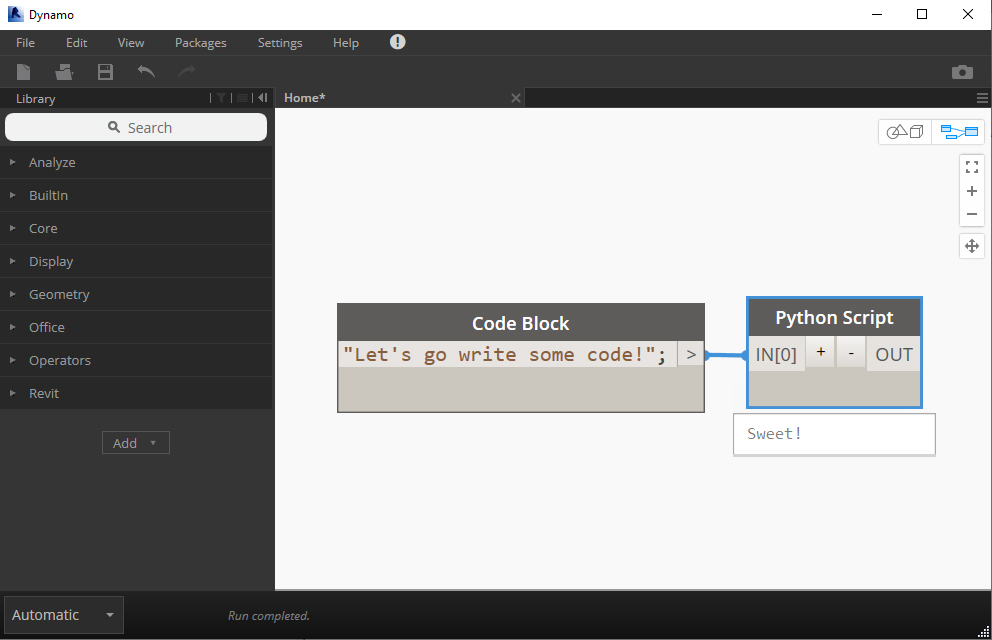This screenshot has height=640, width=992.
Task: Collapse the Library panel
Action: (x=263, y=97)
